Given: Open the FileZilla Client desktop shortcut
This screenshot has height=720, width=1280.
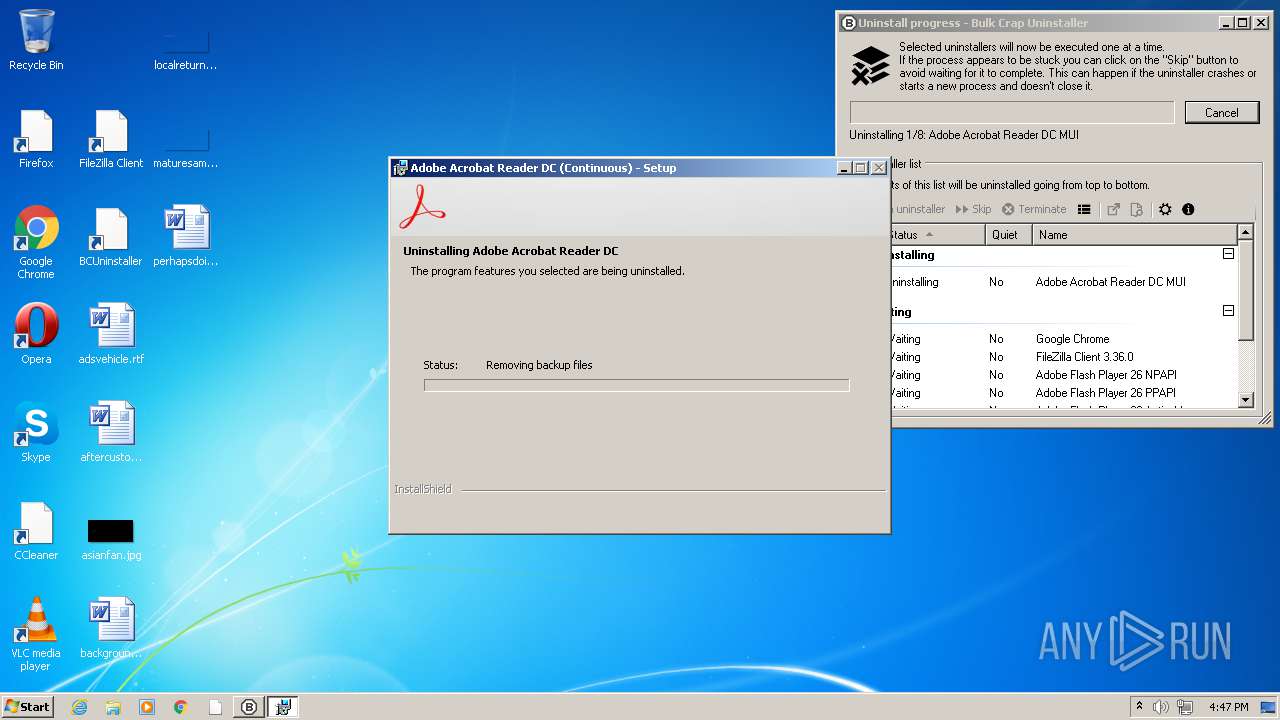Looking at the screenshot, I should click(111, 139).
